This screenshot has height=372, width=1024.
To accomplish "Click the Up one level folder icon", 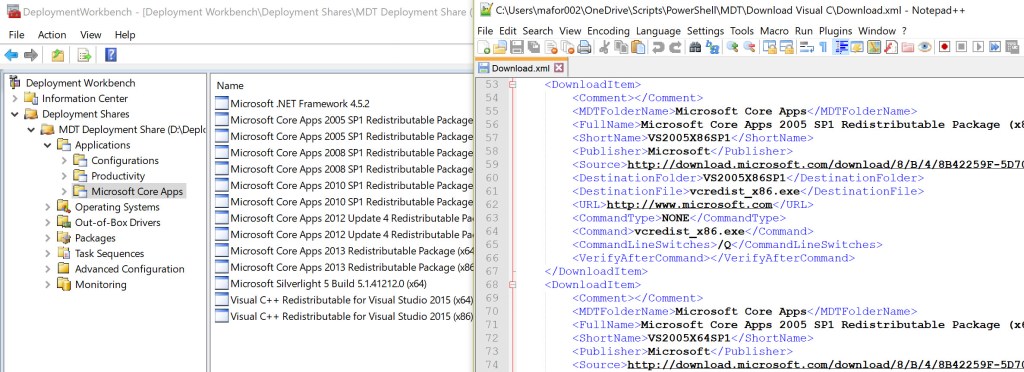I will tap(58, 55).
